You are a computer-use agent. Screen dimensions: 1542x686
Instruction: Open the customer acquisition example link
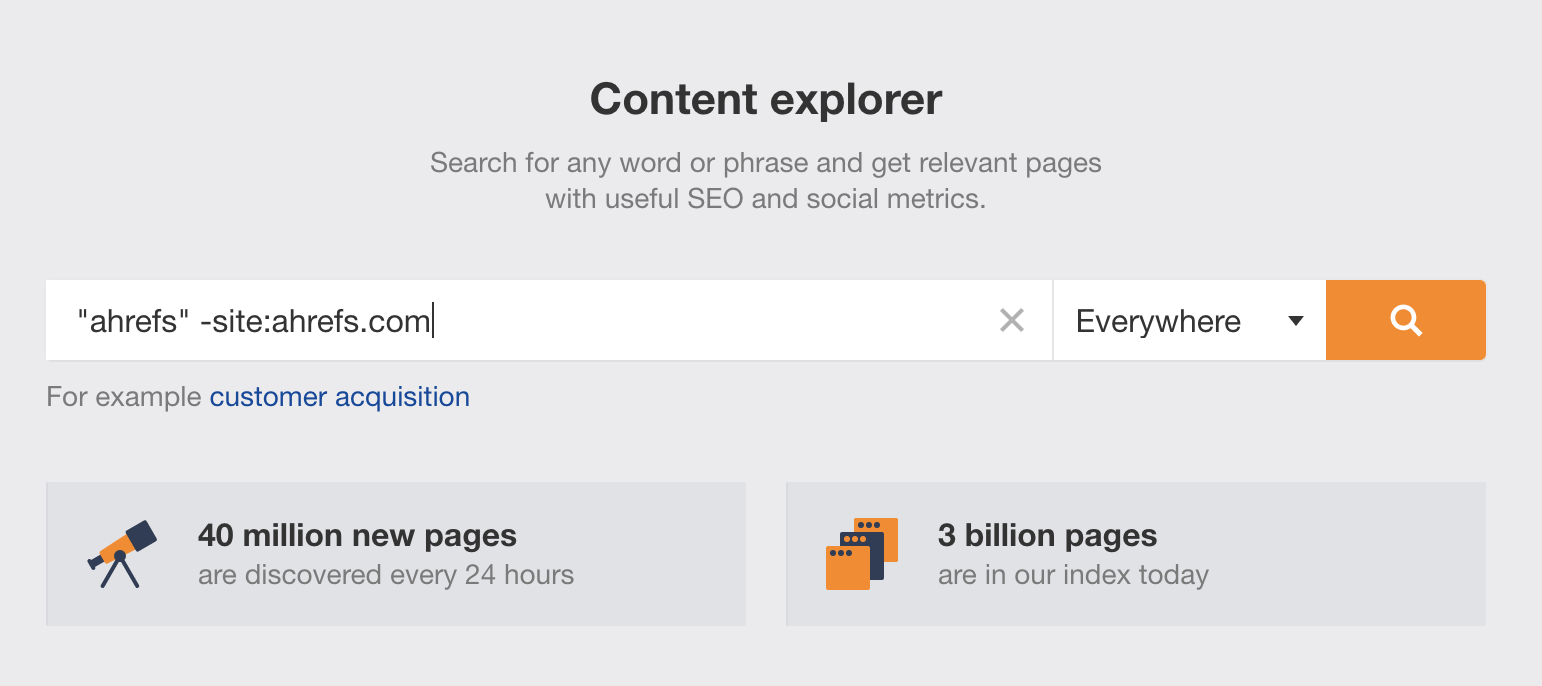click(339, 397)
